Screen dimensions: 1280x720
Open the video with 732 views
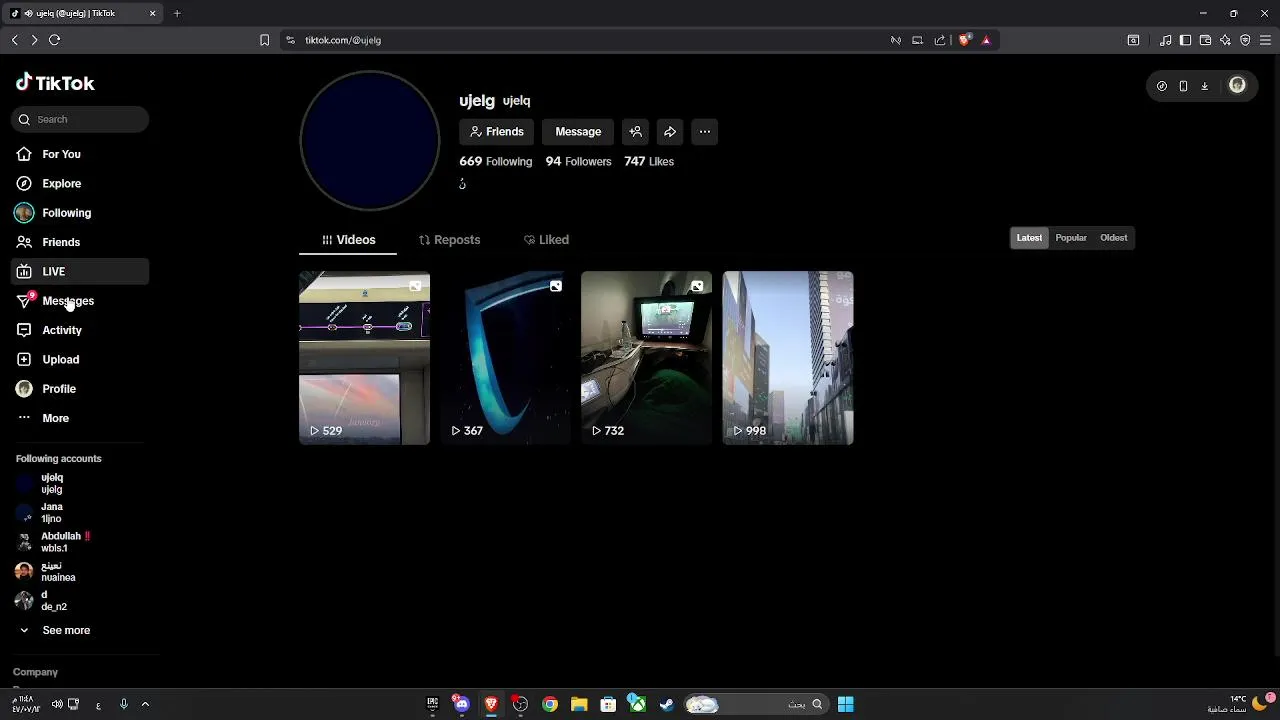pos(646,358)
